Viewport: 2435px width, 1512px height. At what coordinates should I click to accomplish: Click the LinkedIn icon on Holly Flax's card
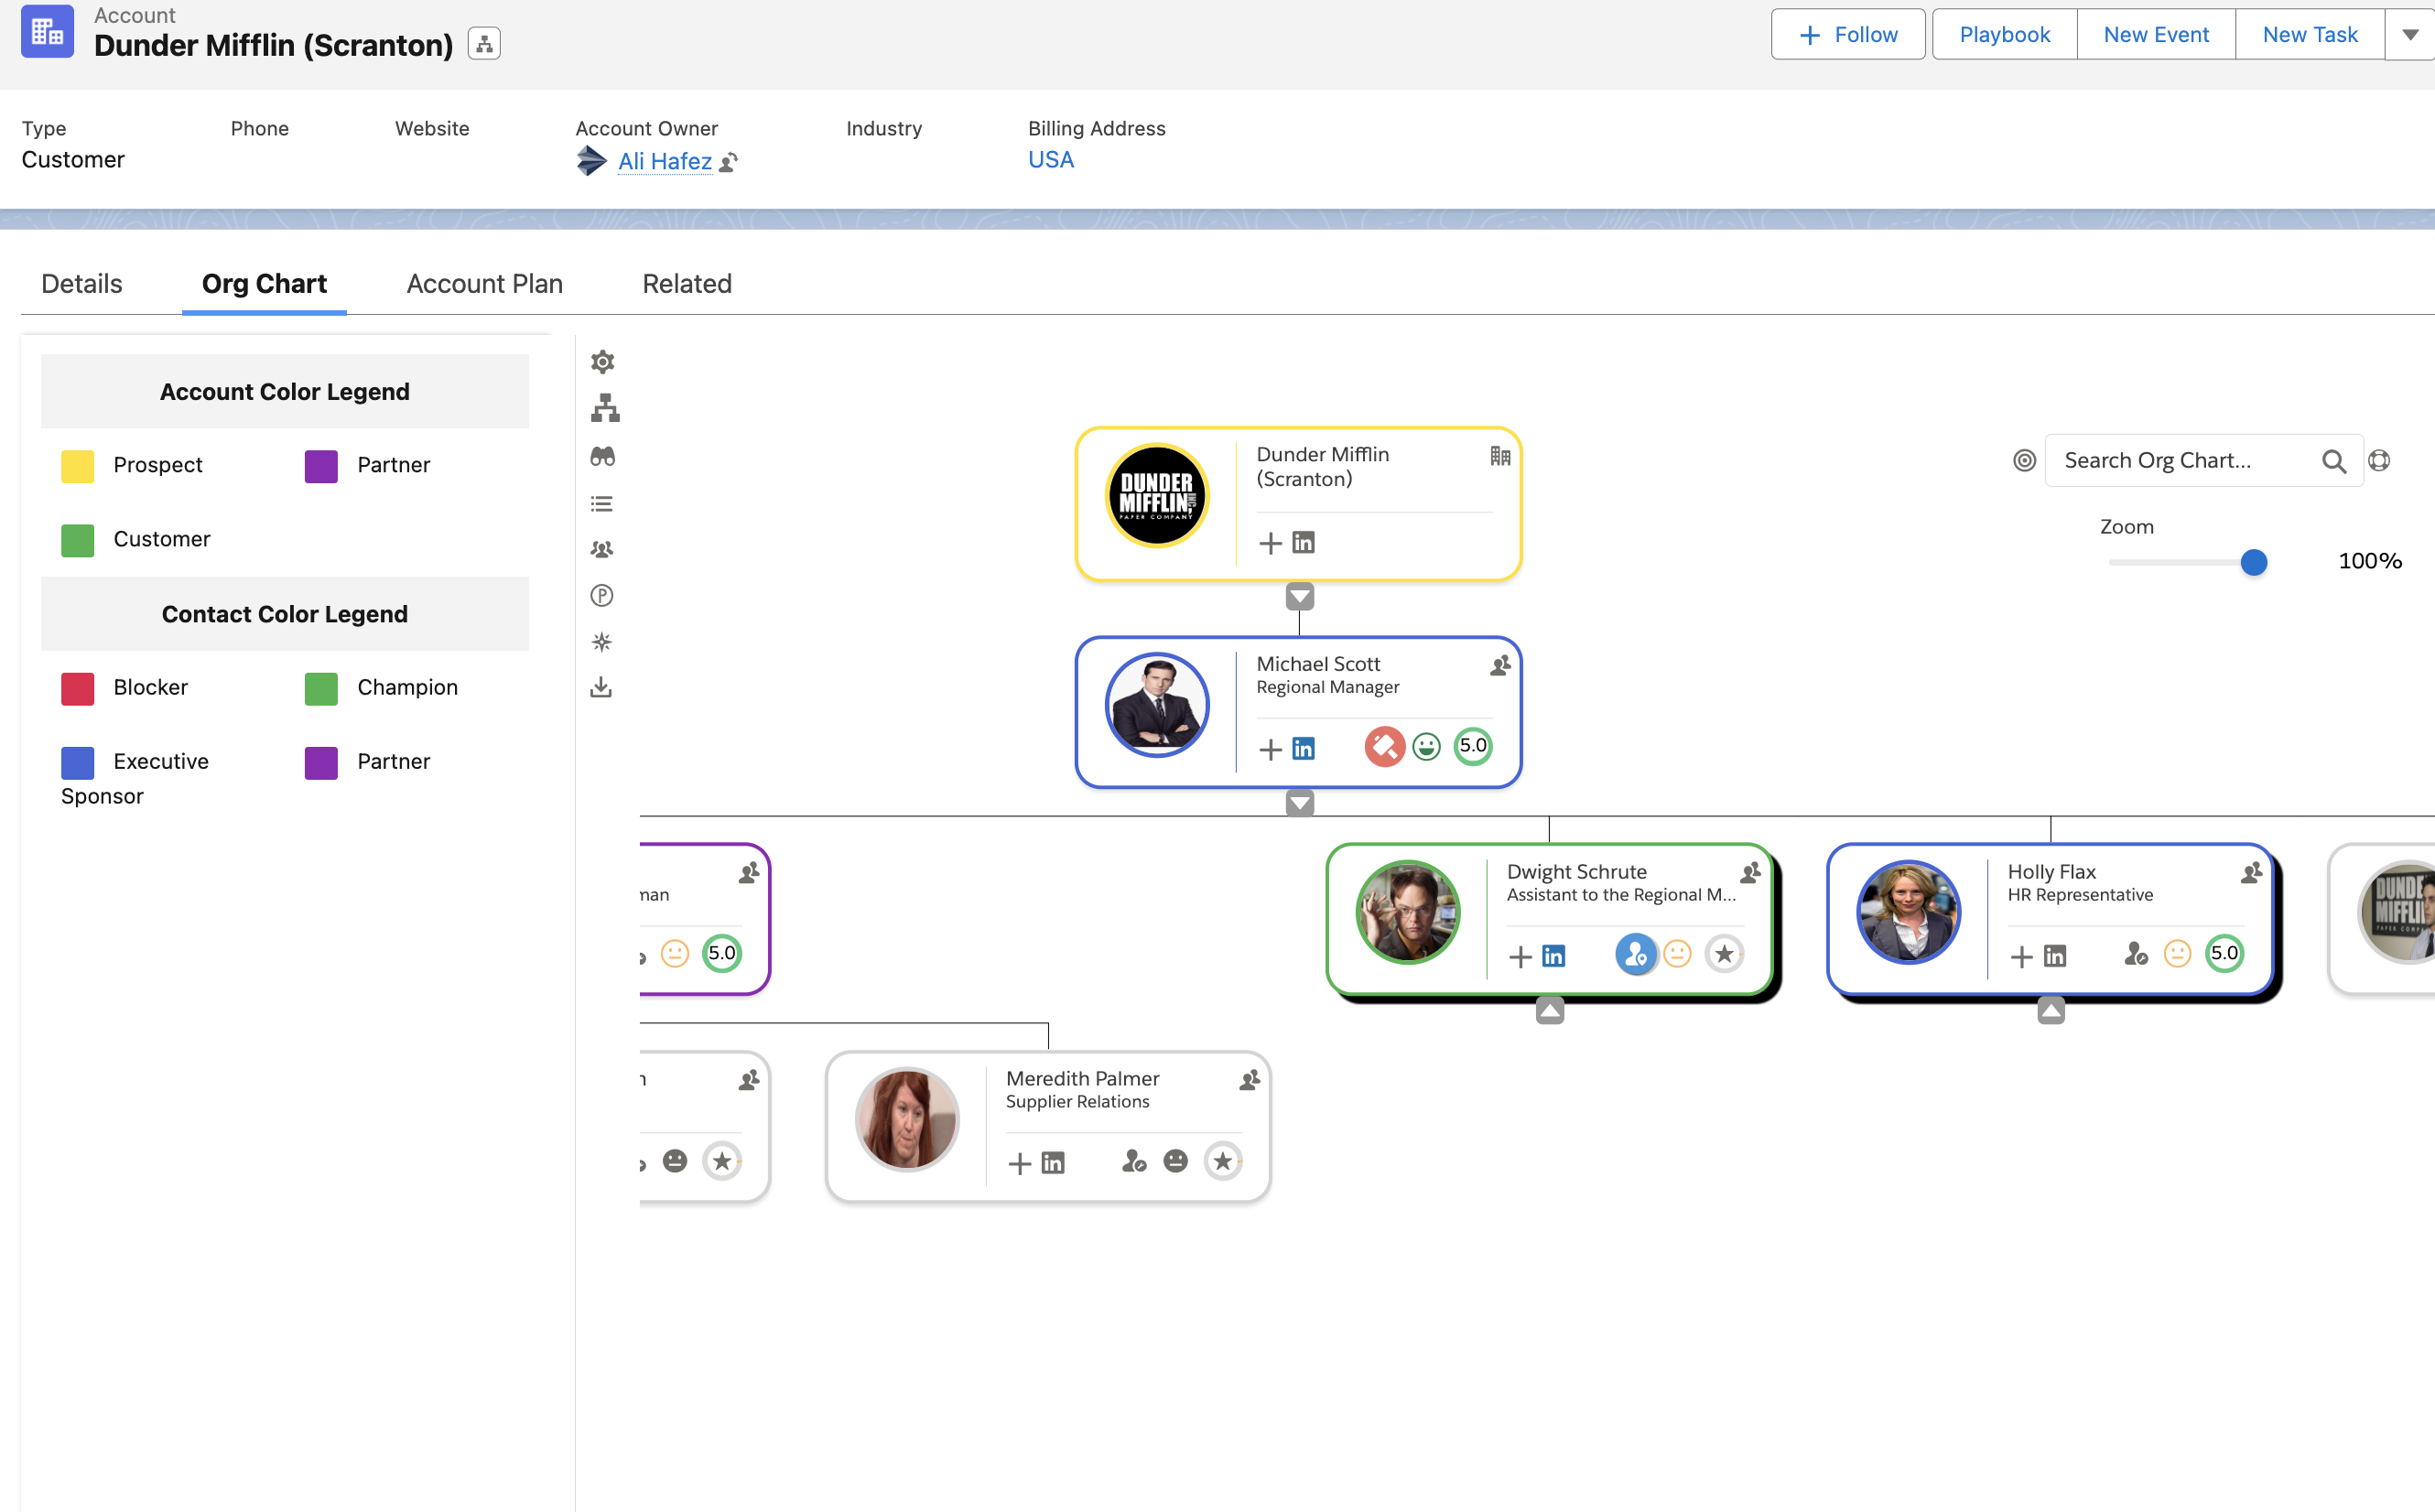(2055, 956)
